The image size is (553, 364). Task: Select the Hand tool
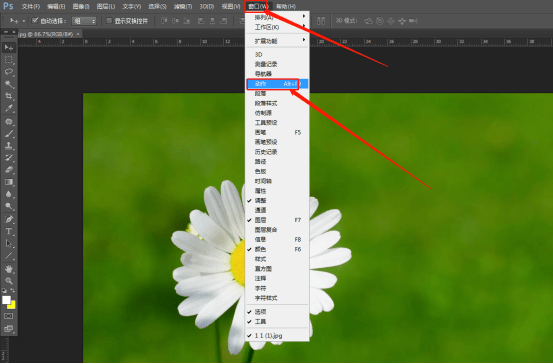click(x=9, y=269)
